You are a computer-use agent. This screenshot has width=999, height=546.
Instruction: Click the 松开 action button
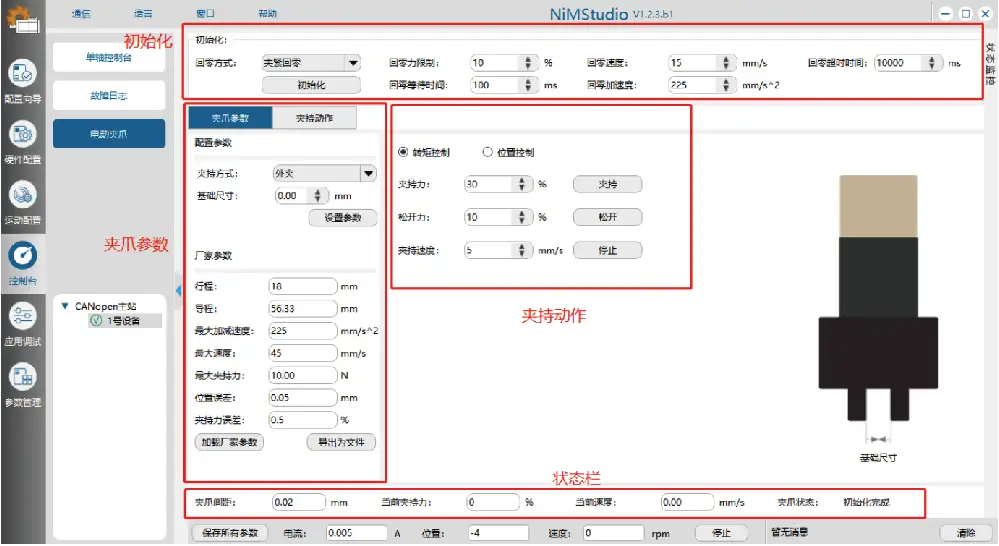coord(607,217)
